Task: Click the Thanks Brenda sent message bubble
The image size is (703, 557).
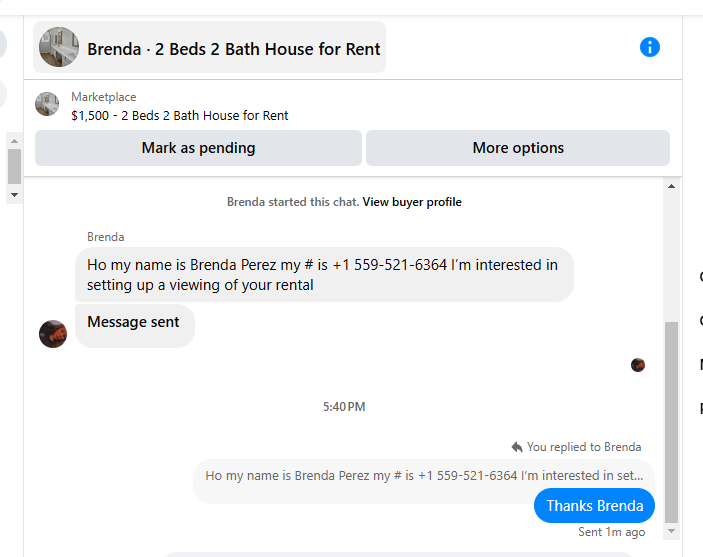Action: (x=594, y=506)
